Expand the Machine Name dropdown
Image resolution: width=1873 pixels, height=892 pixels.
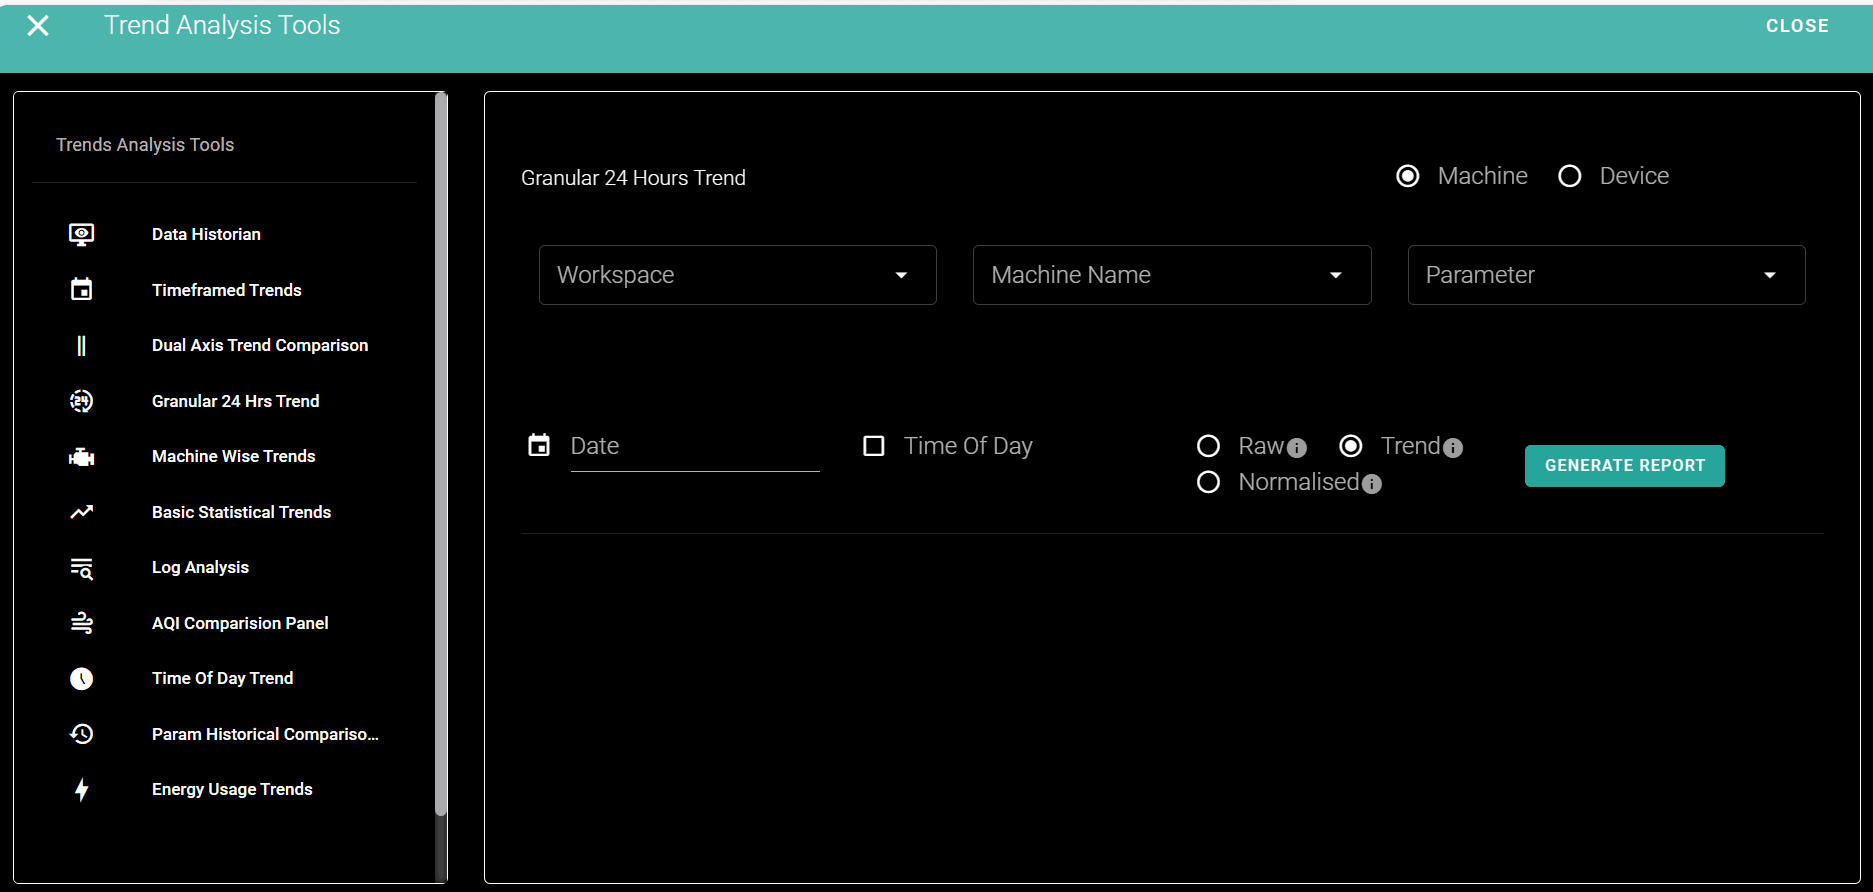pyautogui.click(x=1171, y=275)
